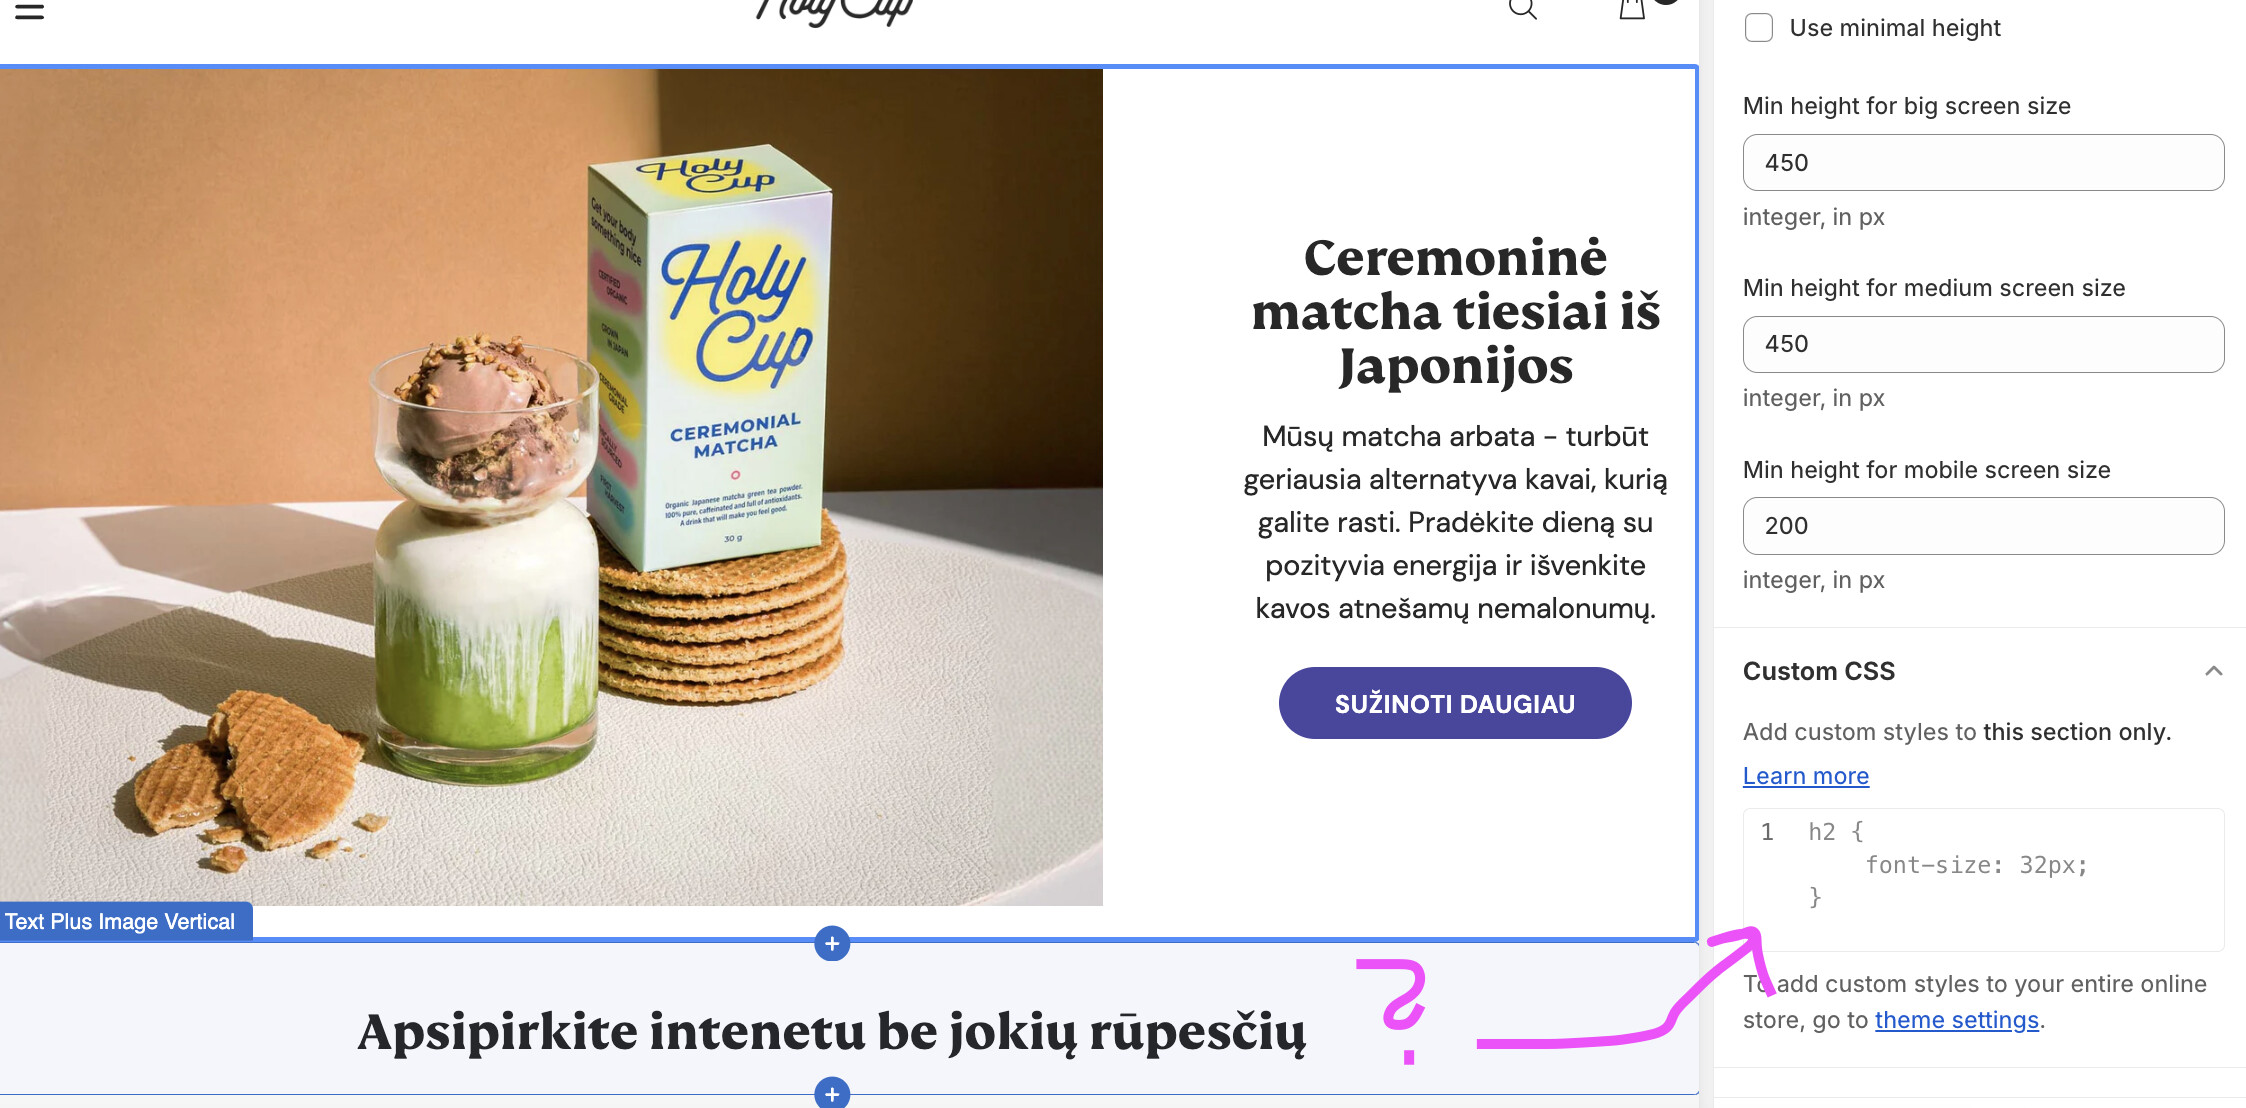2246x1108 pixels.
Task: Add section below Apsipirkite heading
Action: click(x=832, y=1093)
